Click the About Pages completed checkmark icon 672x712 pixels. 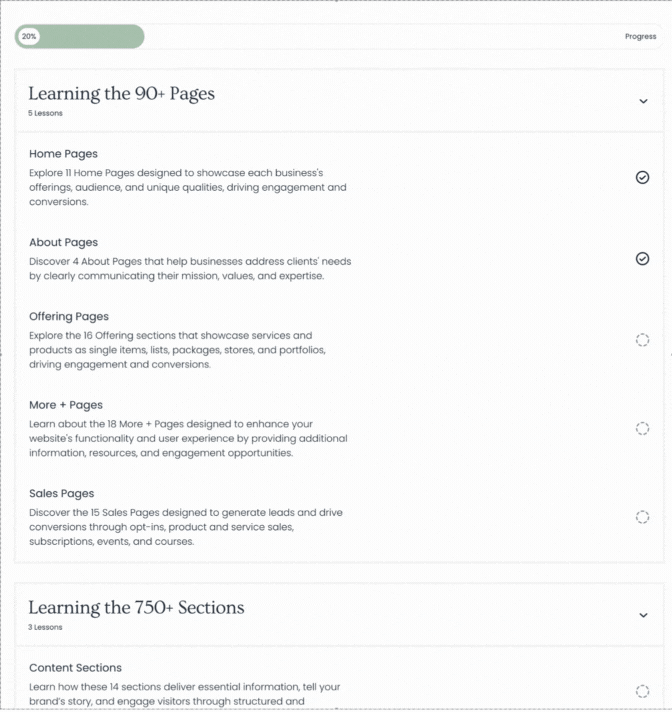(x=642, y=258)
